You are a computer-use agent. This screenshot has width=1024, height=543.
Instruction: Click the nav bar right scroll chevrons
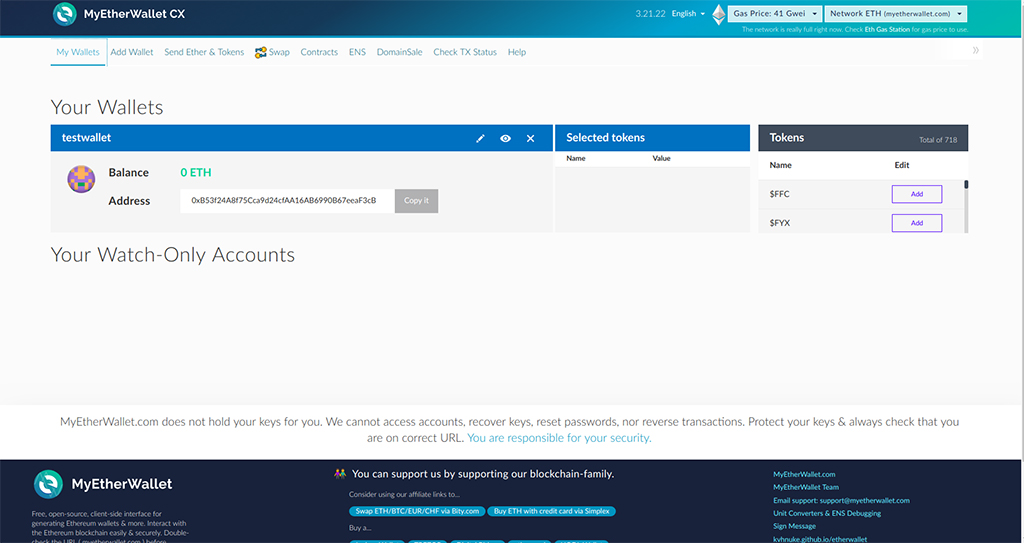click(x=976, y=50)
